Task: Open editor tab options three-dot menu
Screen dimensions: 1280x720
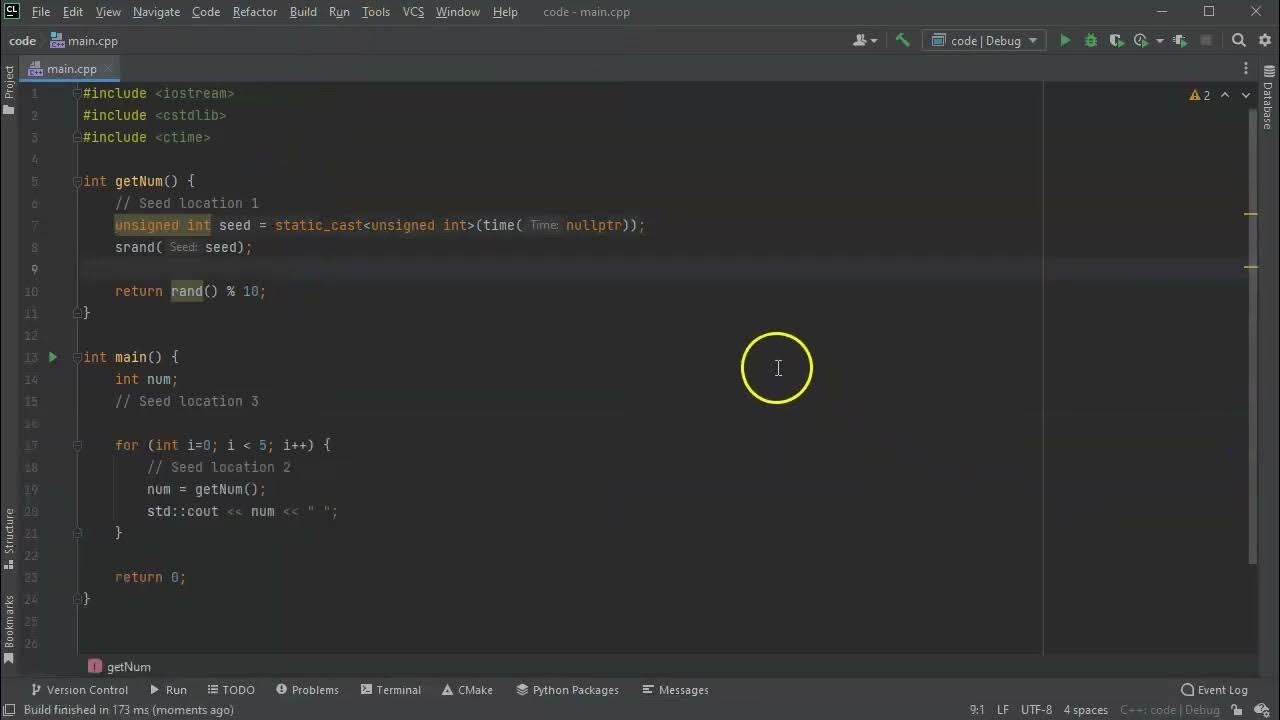Action: (1246, 69)
